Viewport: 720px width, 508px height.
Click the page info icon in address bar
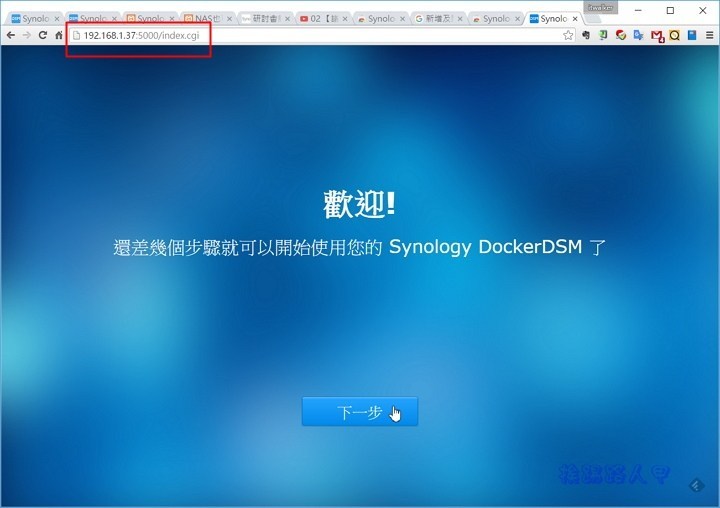[x=77, y=35]
